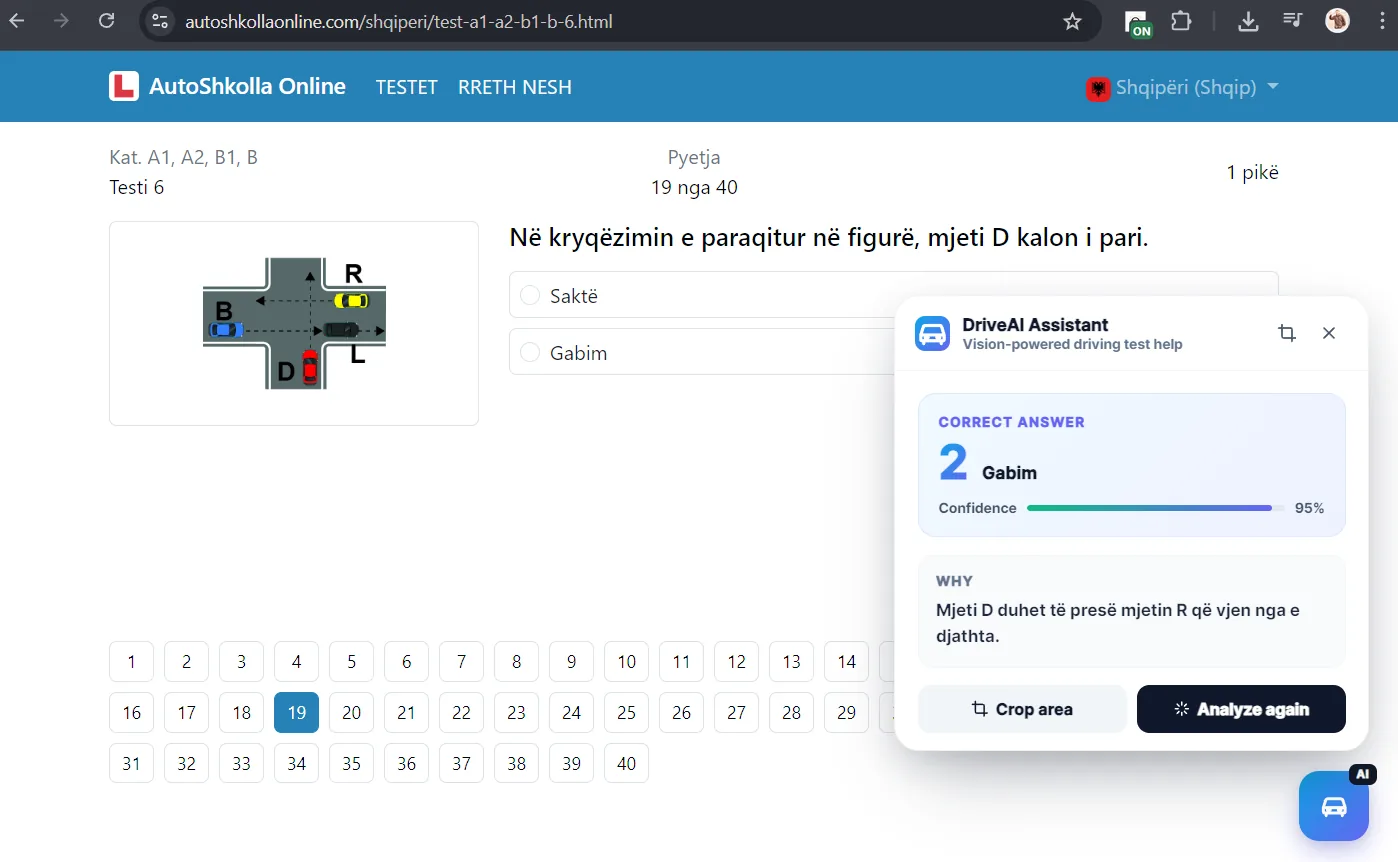This screenshot has height=862, width=1398.
Task: Open the browser extensions puzzle icon
Action: click(x=1181, y=20)
